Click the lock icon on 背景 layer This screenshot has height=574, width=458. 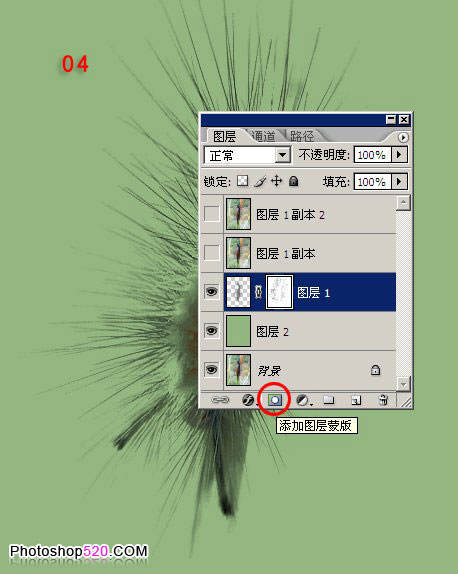[x=375, y=370]
